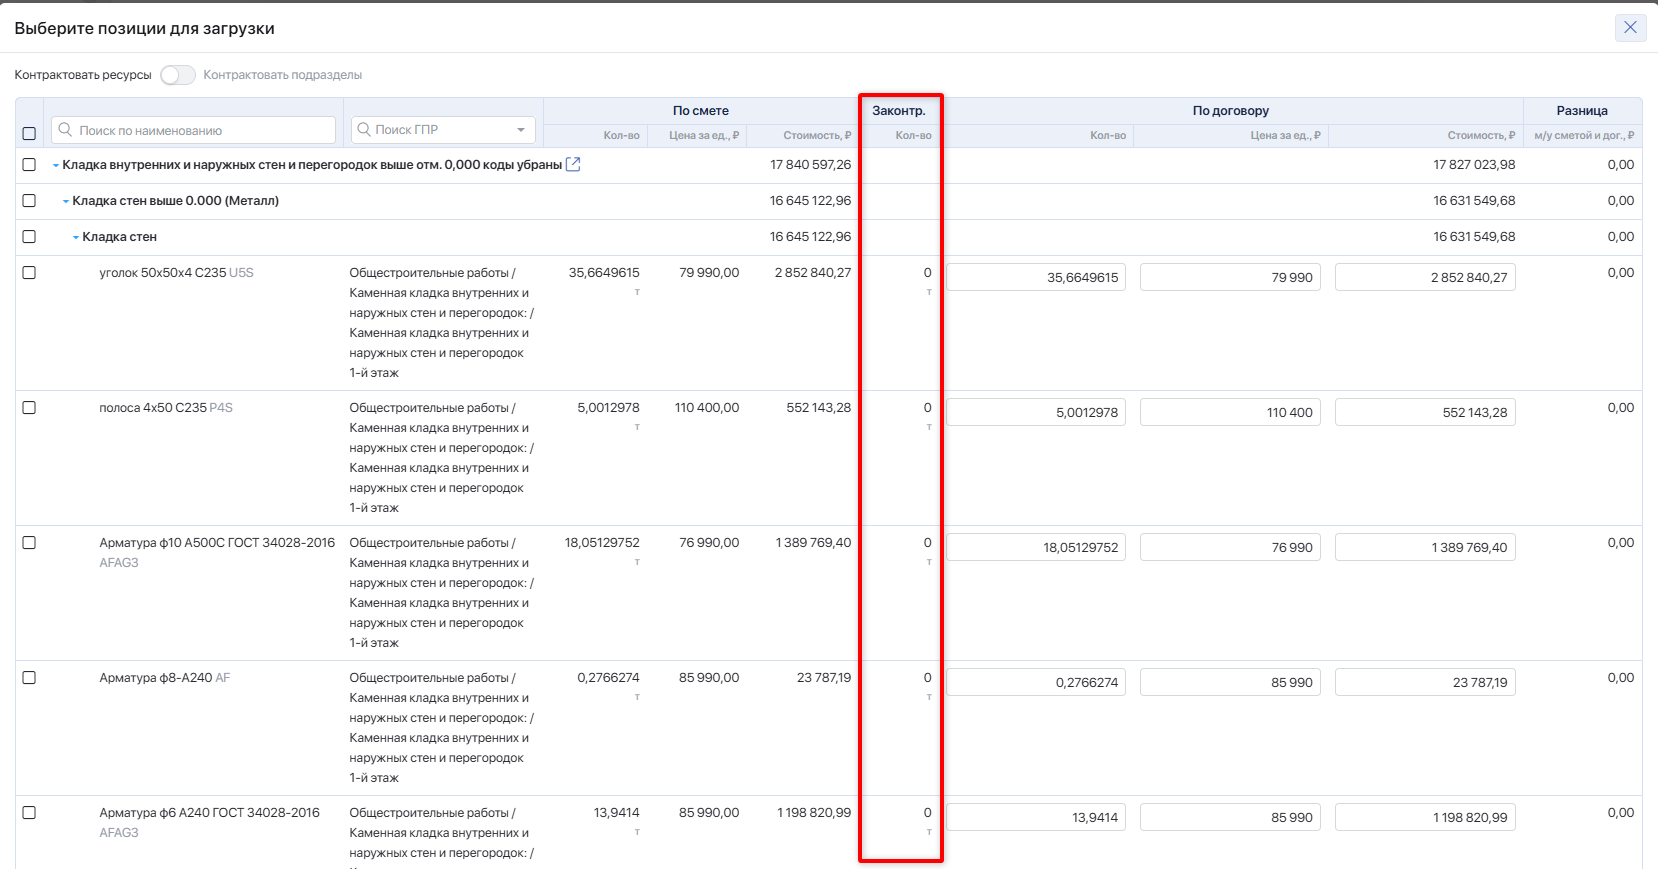Click the Законтр. column header
The height and width of the screenshot is (869, 1658).
pyautogui.click(x=899, y=110)
